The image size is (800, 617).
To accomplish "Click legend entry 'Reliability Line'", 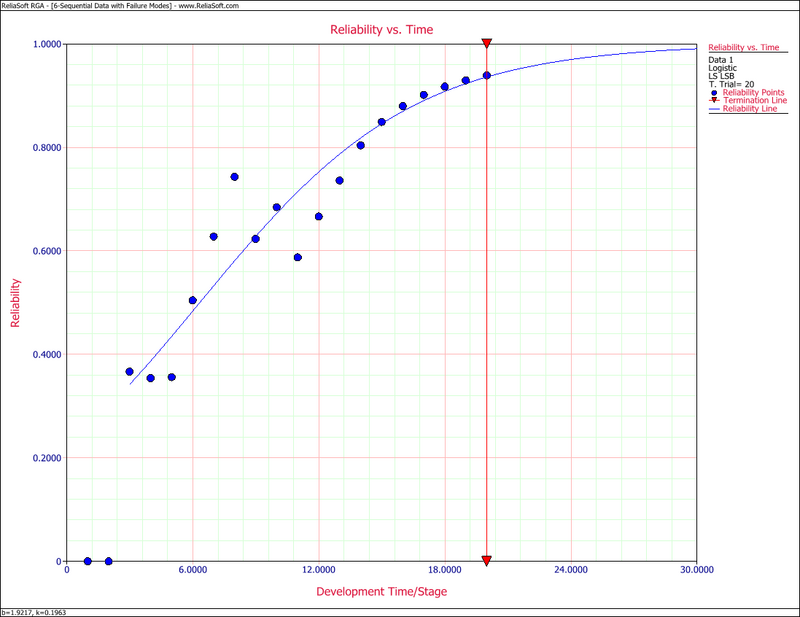I will tap(749, 109).
